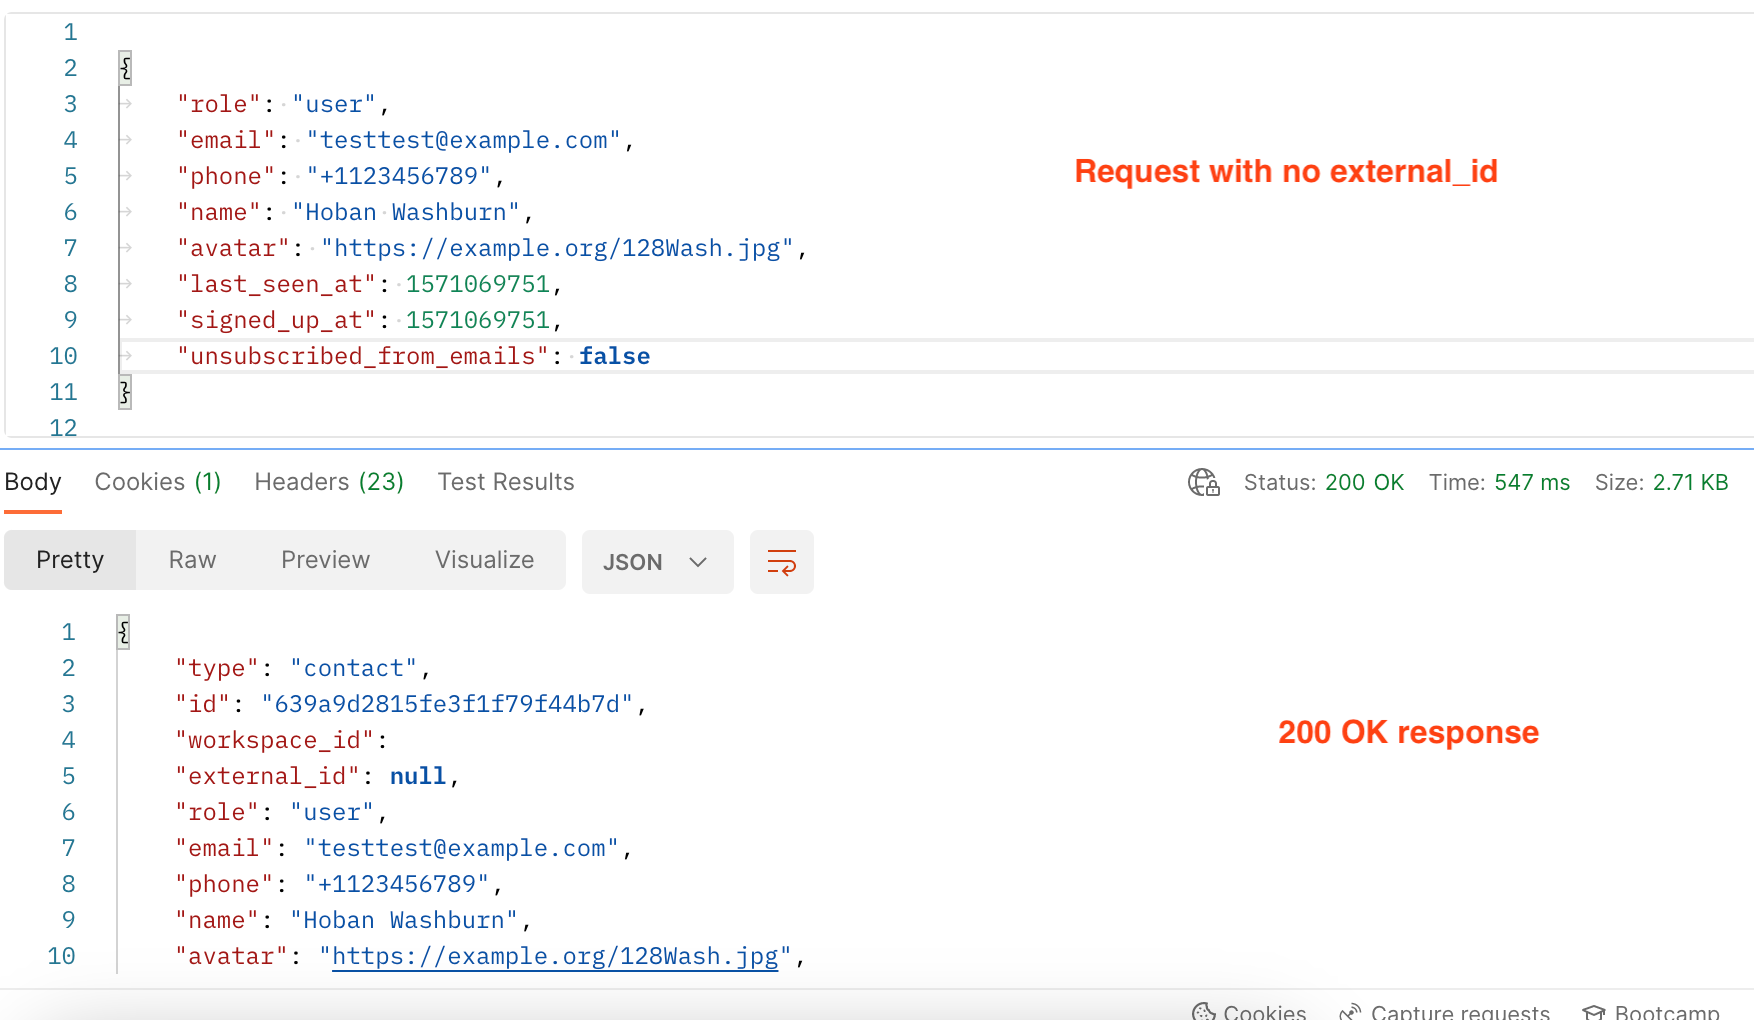Viewport: 1754px width, 1020px height.
Task: Switch to the Test Results tab
Action: point(506,482)
